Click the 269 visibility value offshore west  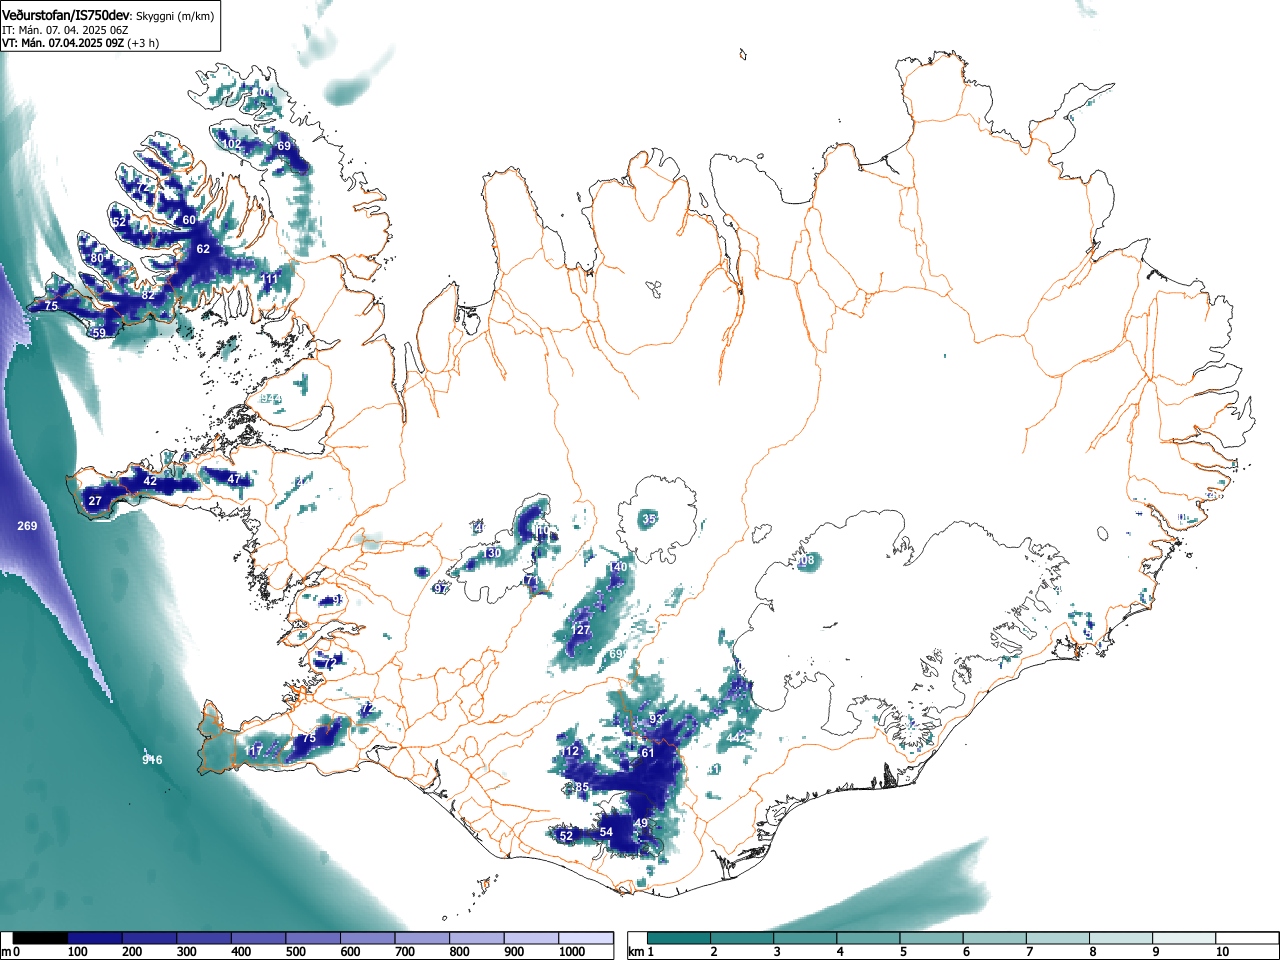pyautogui.click(x=27, y=526)
